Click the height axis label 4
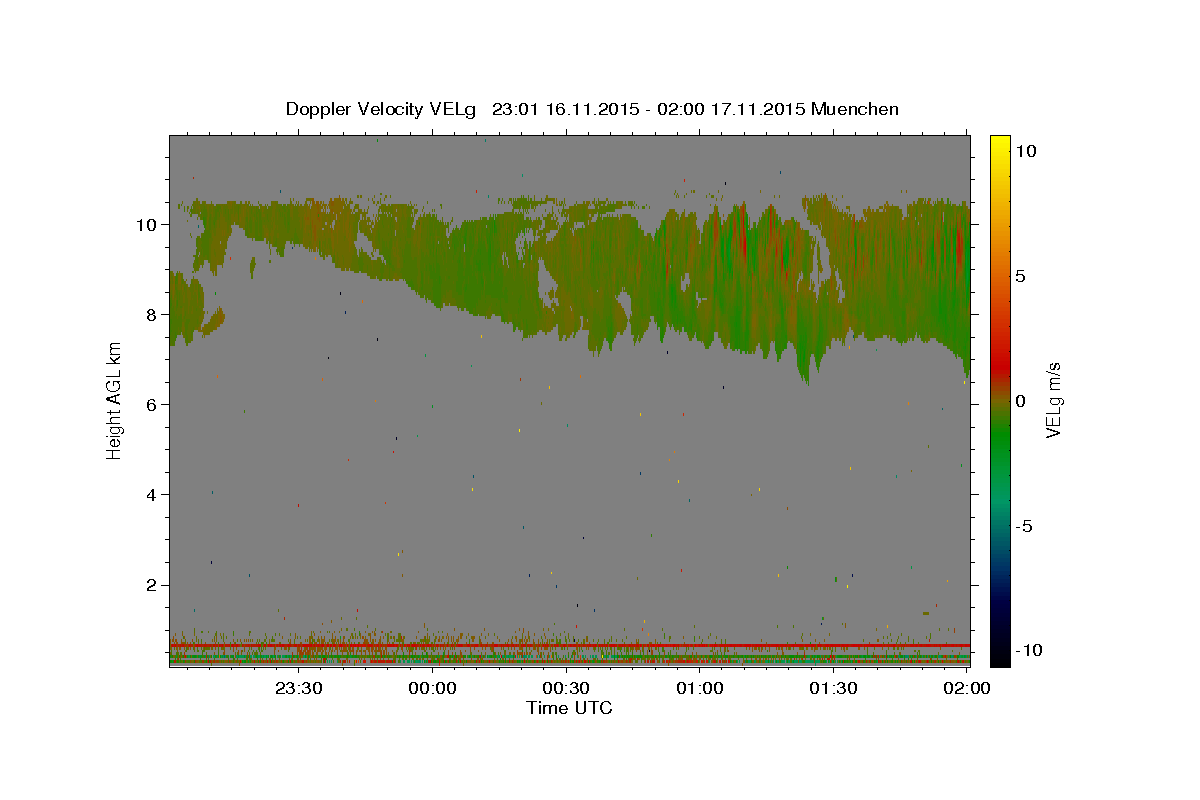1200x800 pixels. (153, 495)
